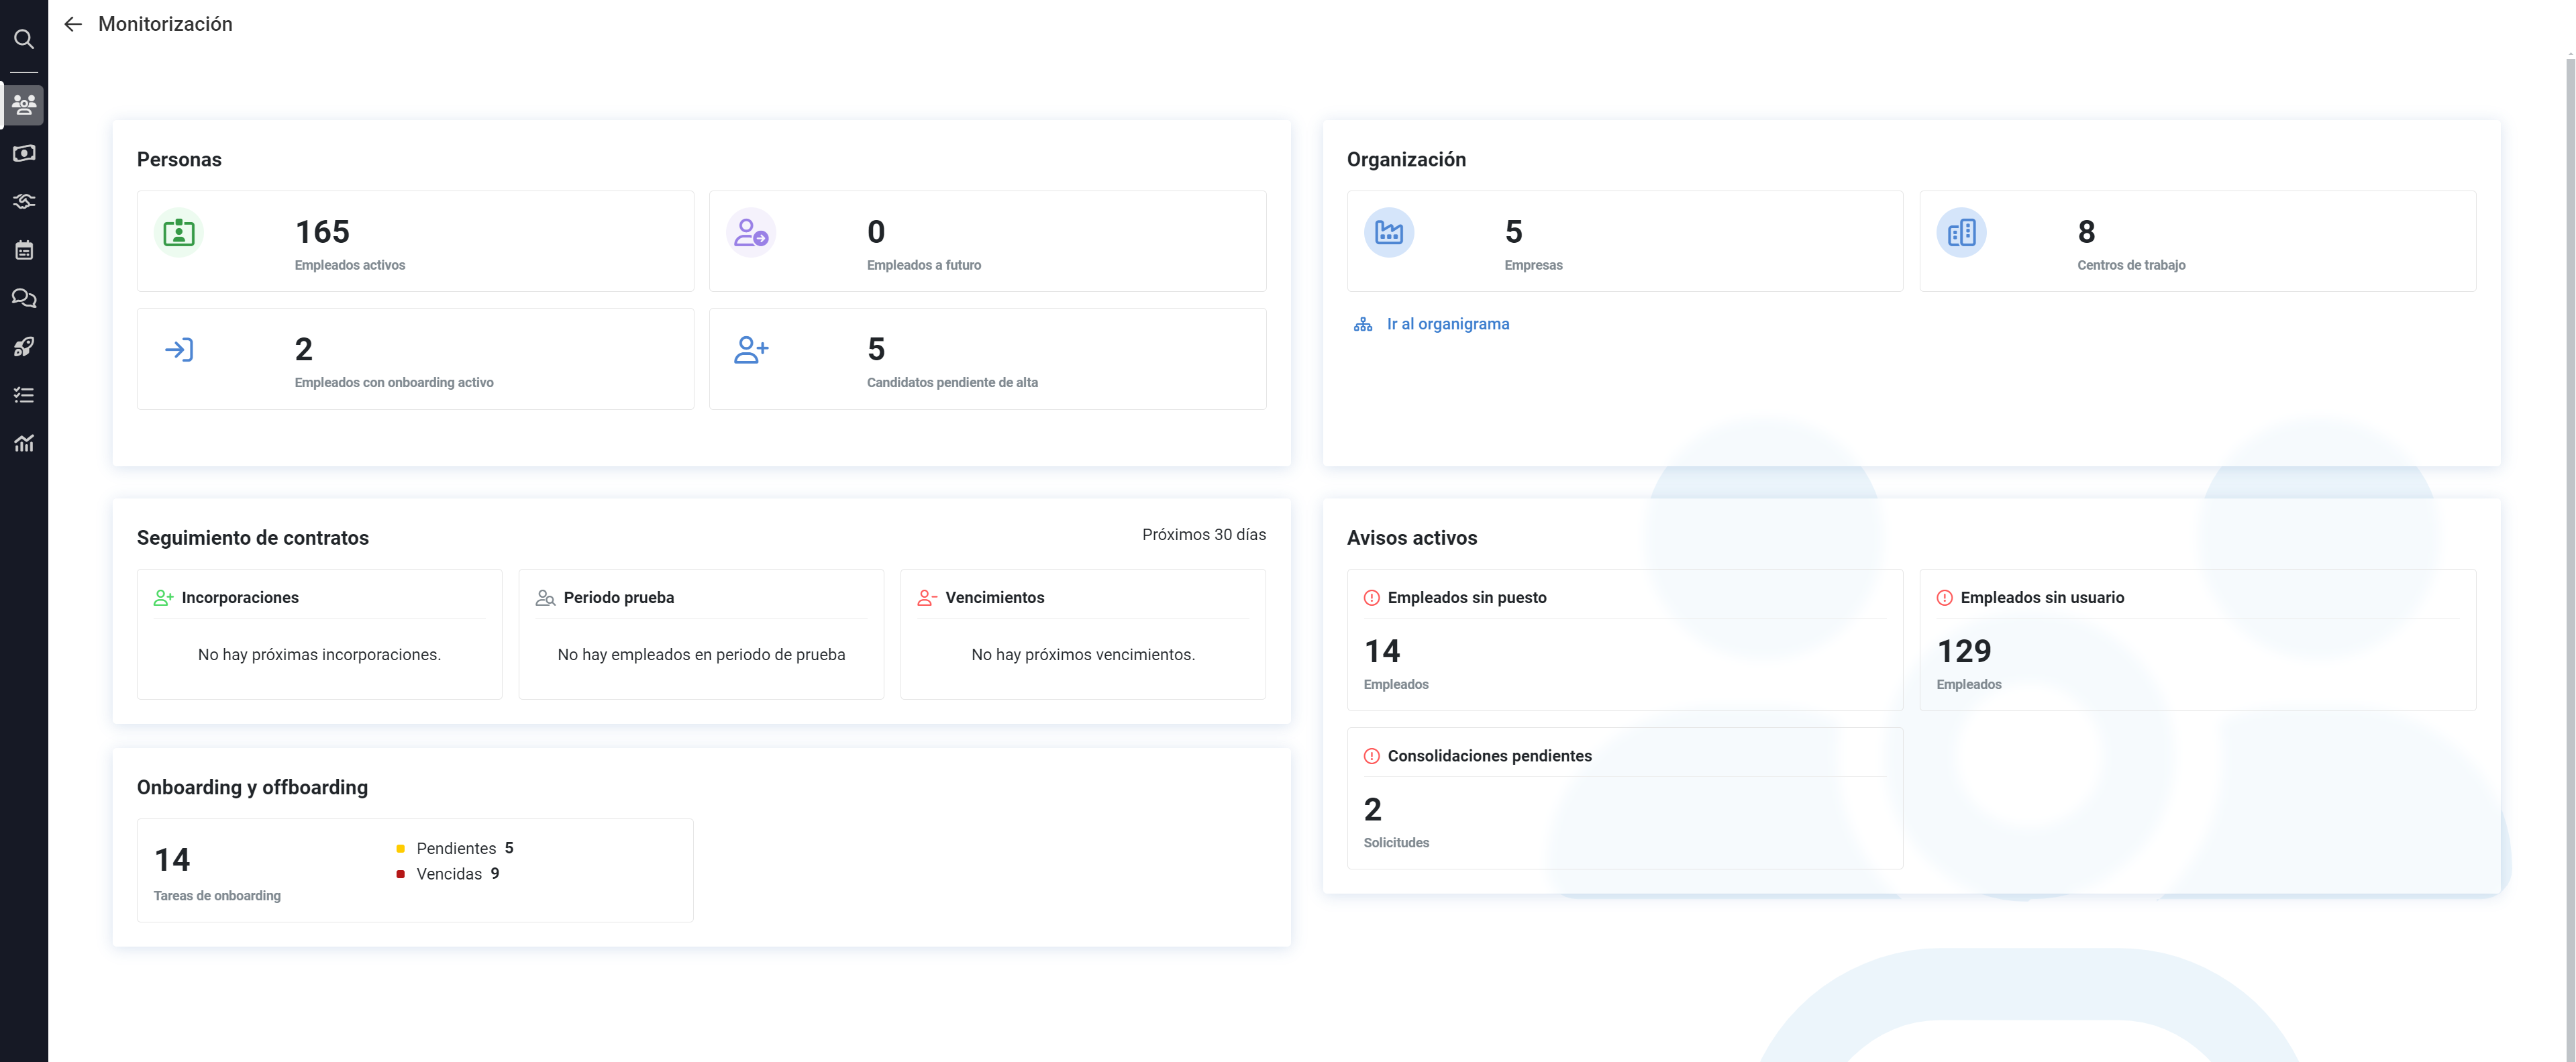
Task: Open the analytics chart sidebar icon
Action: (x=24, y=443)
